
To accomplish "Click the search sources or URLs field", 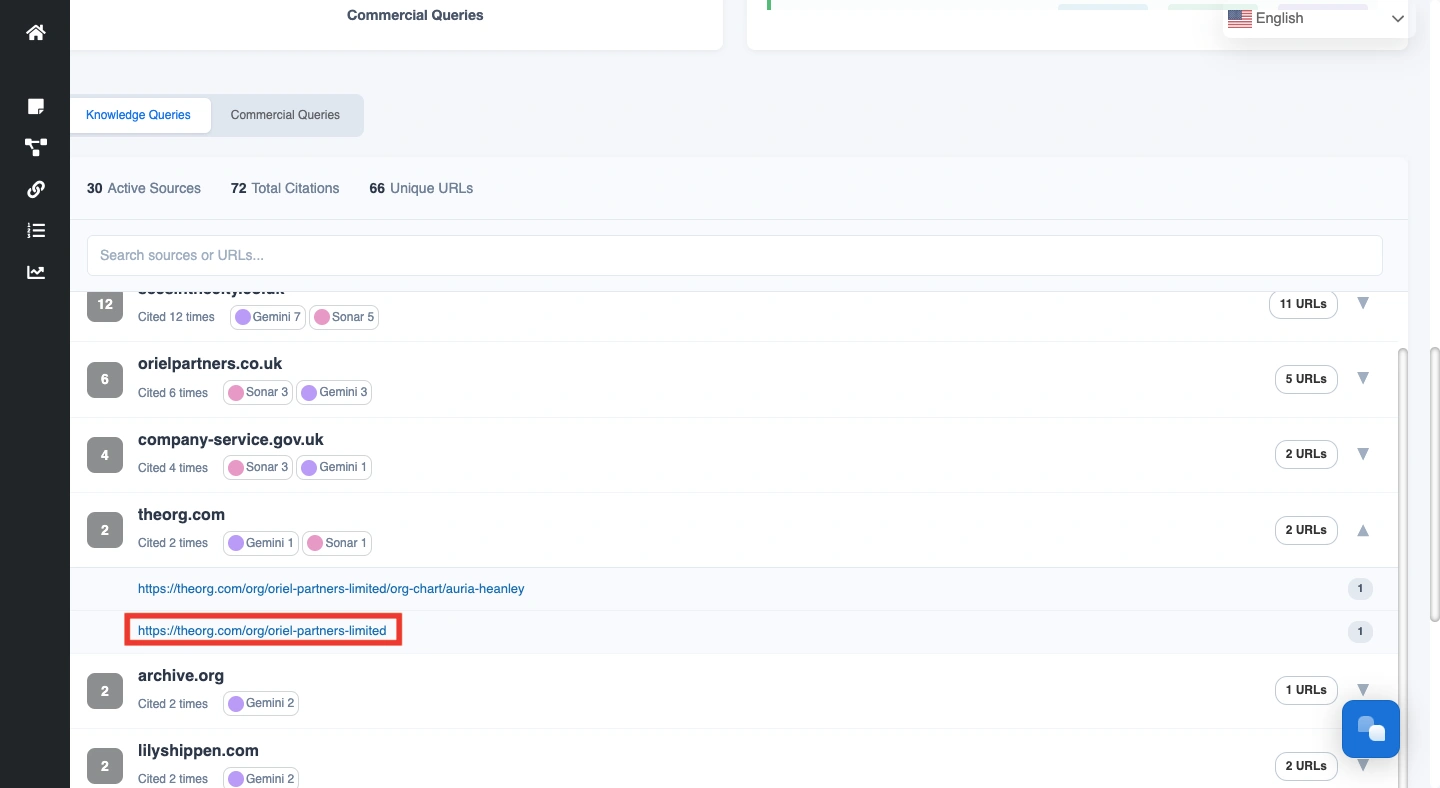I will click(x=734, y=255).
